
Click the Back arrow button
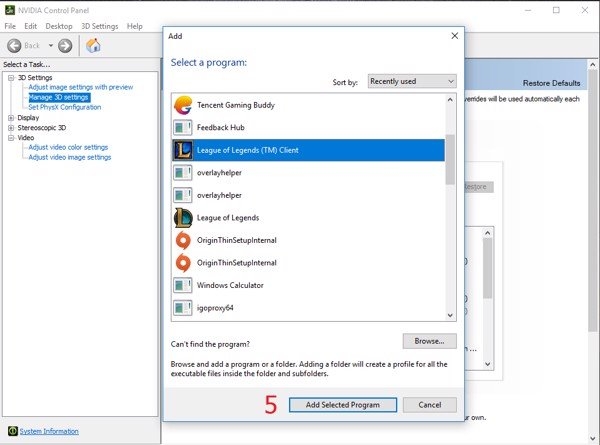point(15,46)
